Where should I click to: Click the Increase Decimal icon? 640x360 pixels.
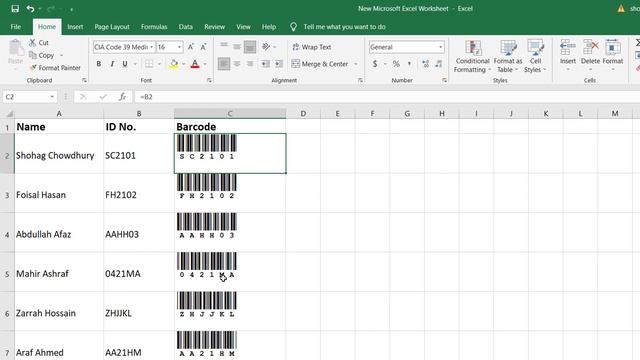[426, 64]
